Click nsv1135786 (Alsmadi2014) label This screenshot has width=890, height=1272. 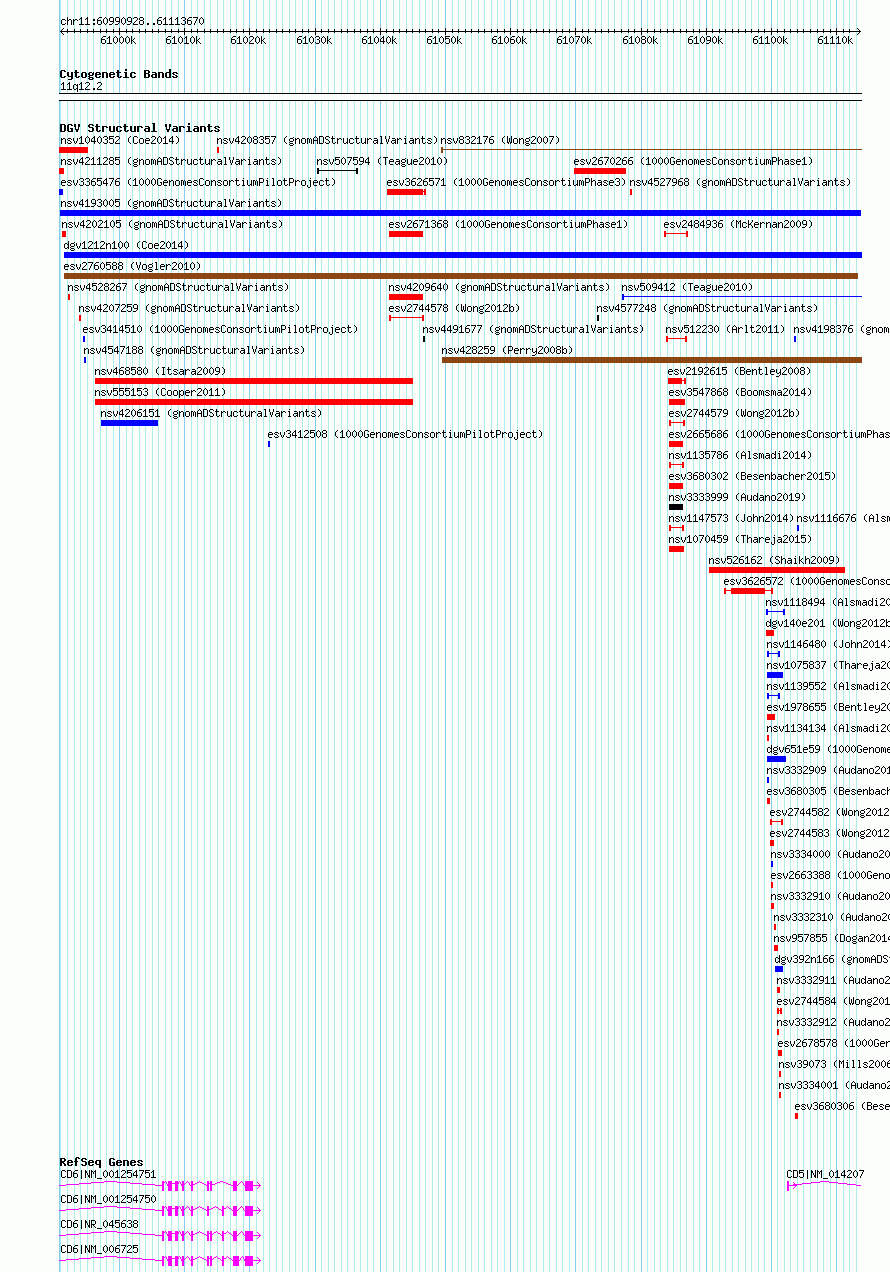(740, 455)
